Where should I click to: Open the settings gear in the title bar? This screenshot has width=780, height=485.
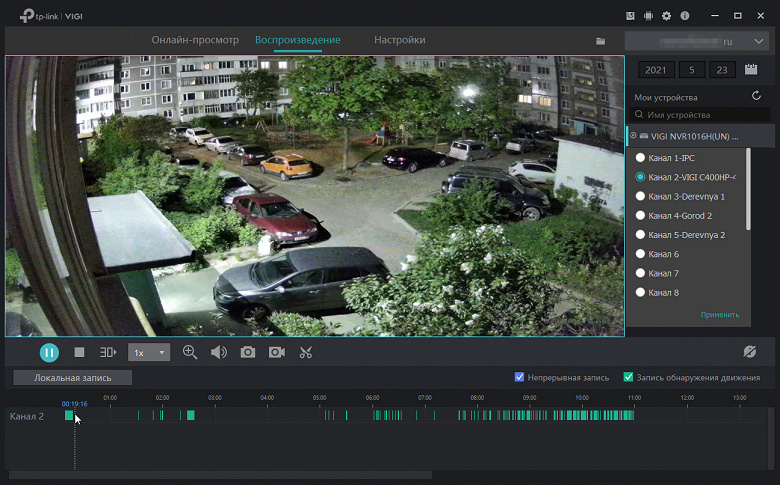[667, 16]
